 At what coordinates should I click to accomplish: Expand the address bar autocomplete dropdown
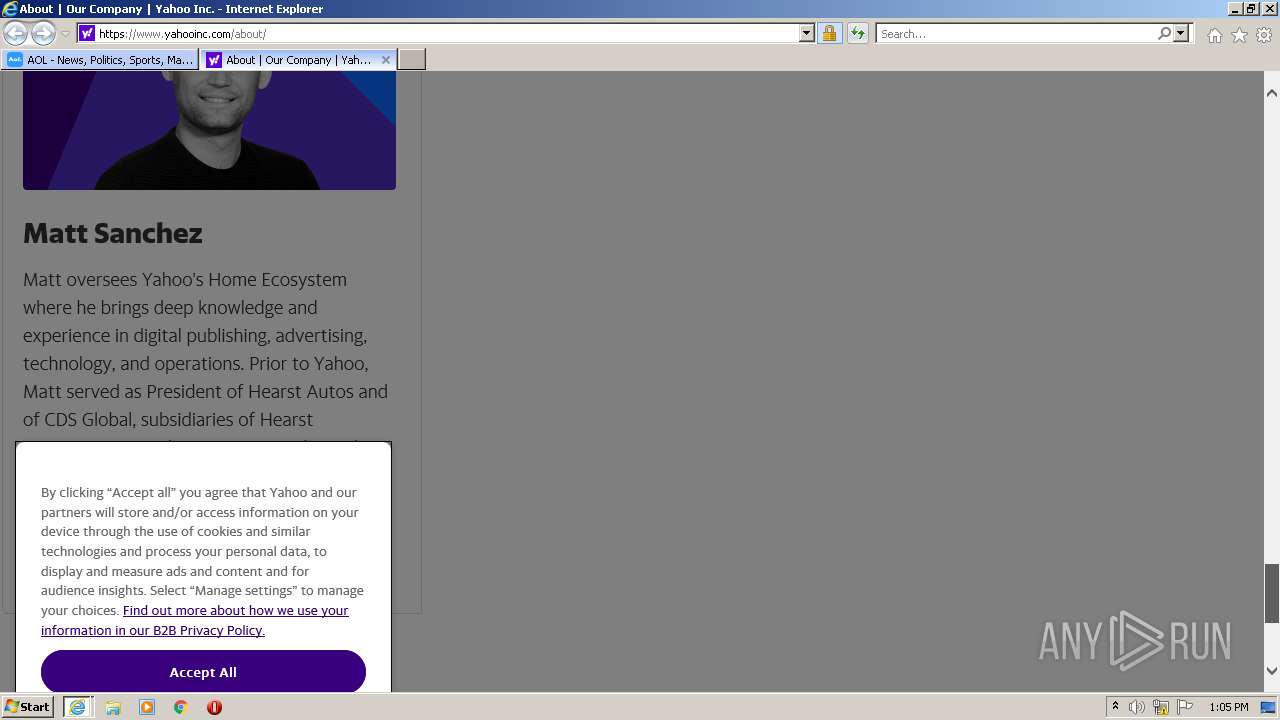[x=807, y=33]
